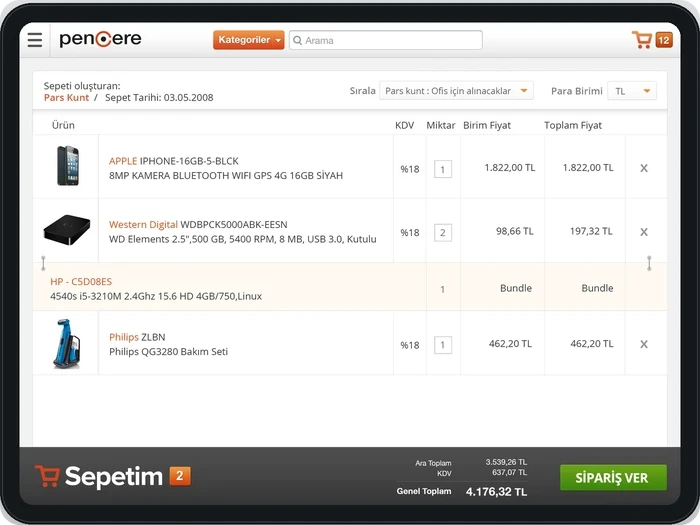This screenshot has height=525, width=700.
Task: Open the HP - C5D08ES bundle link
Action: click(x=81, y=282)
